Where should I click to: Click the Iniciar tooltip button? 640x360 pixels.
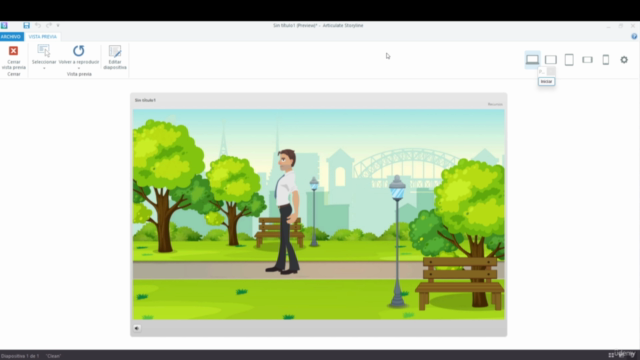click(546, 81)
